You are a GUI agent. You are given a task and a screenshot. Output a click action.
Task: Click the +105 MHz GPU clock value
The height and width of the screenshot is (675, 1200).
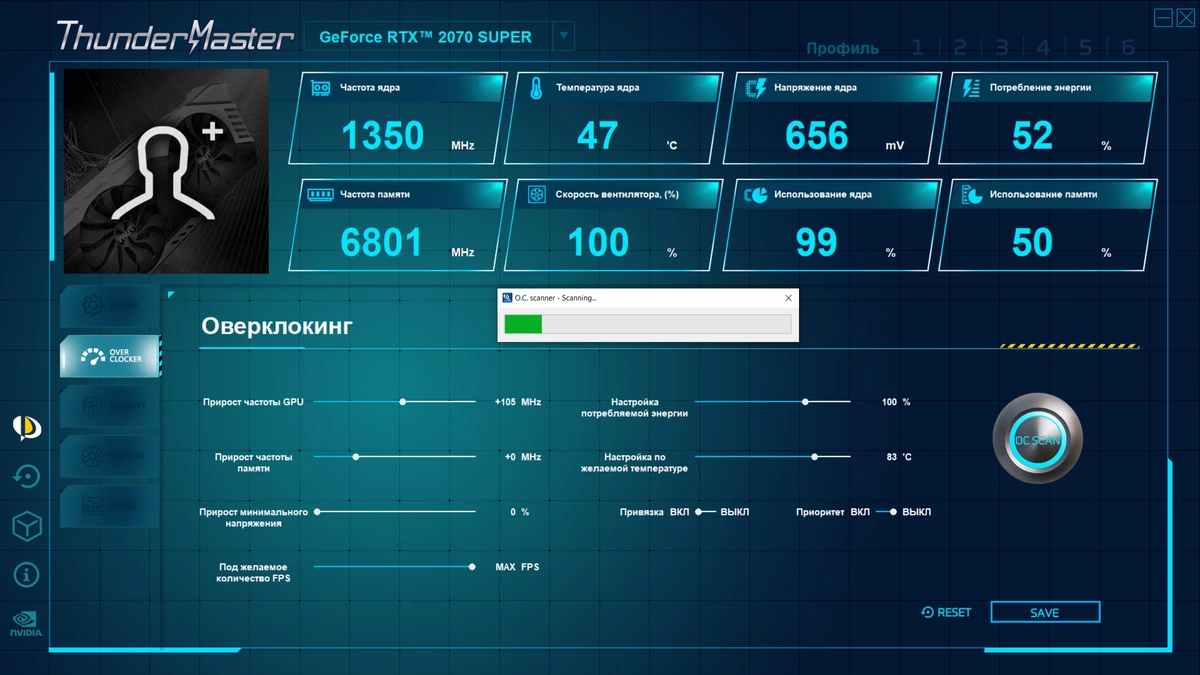coord(518,402)
